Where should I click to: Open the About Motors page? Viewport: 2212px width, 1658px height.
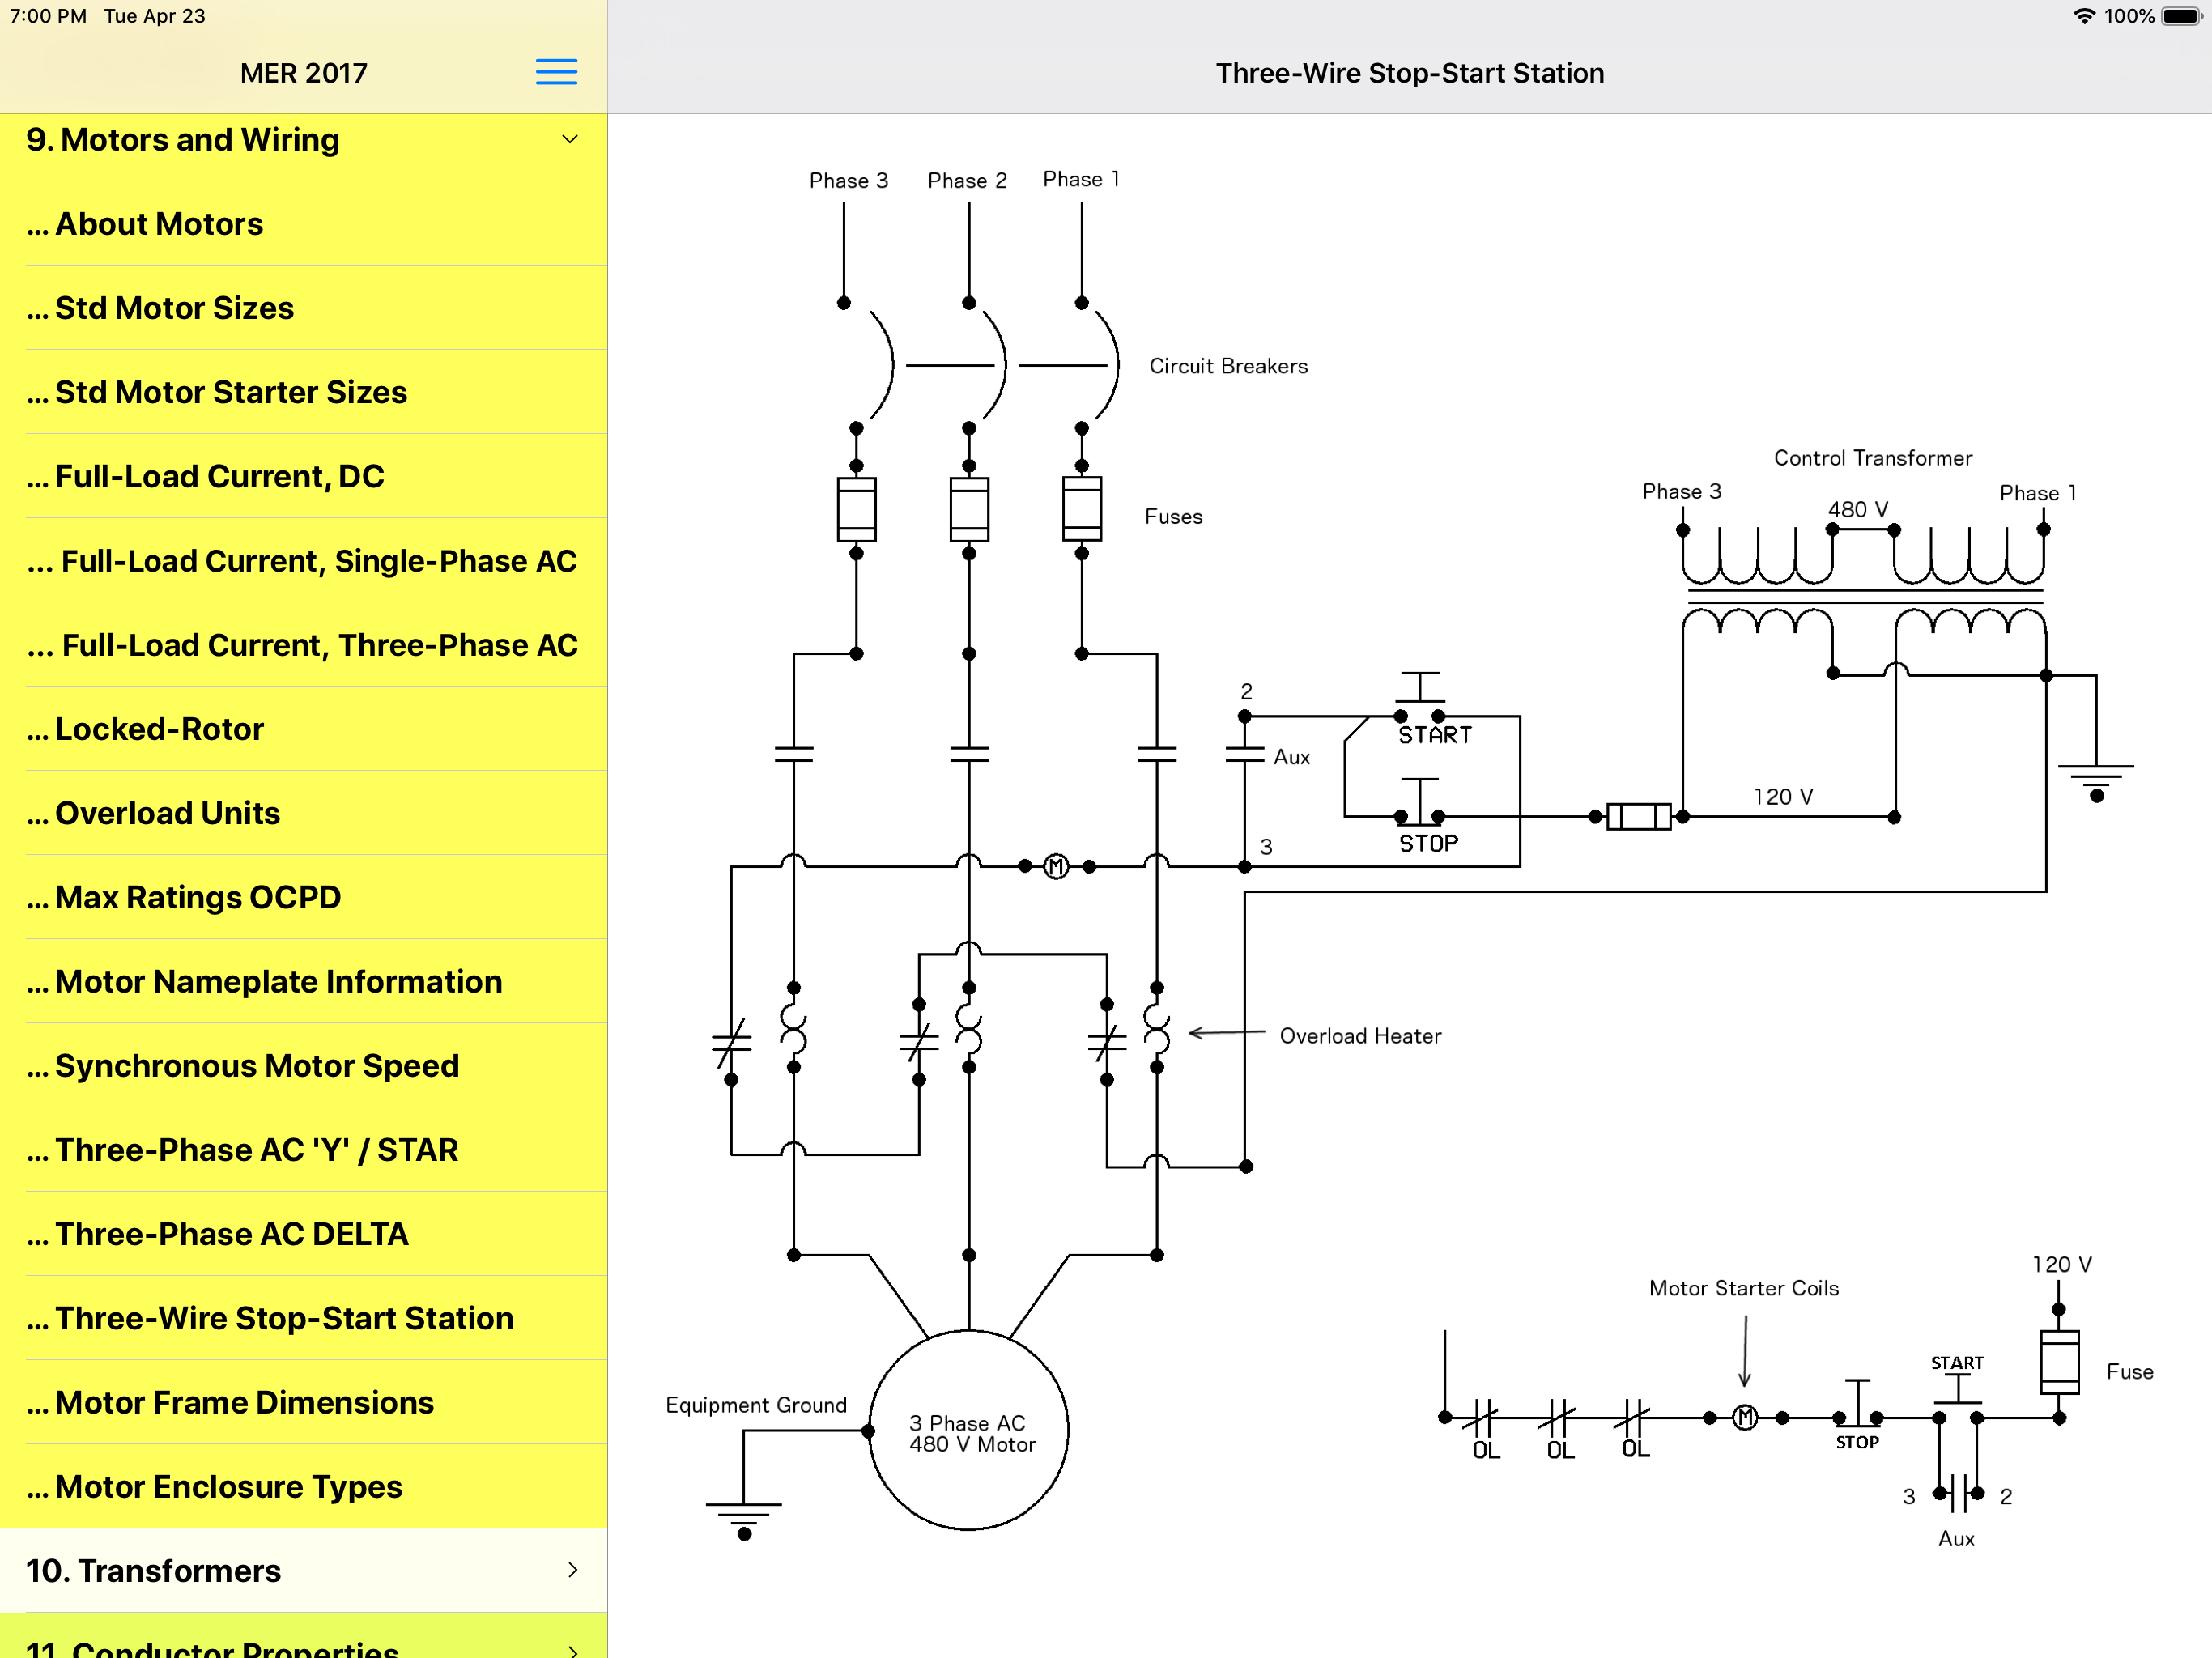[160, 224]
